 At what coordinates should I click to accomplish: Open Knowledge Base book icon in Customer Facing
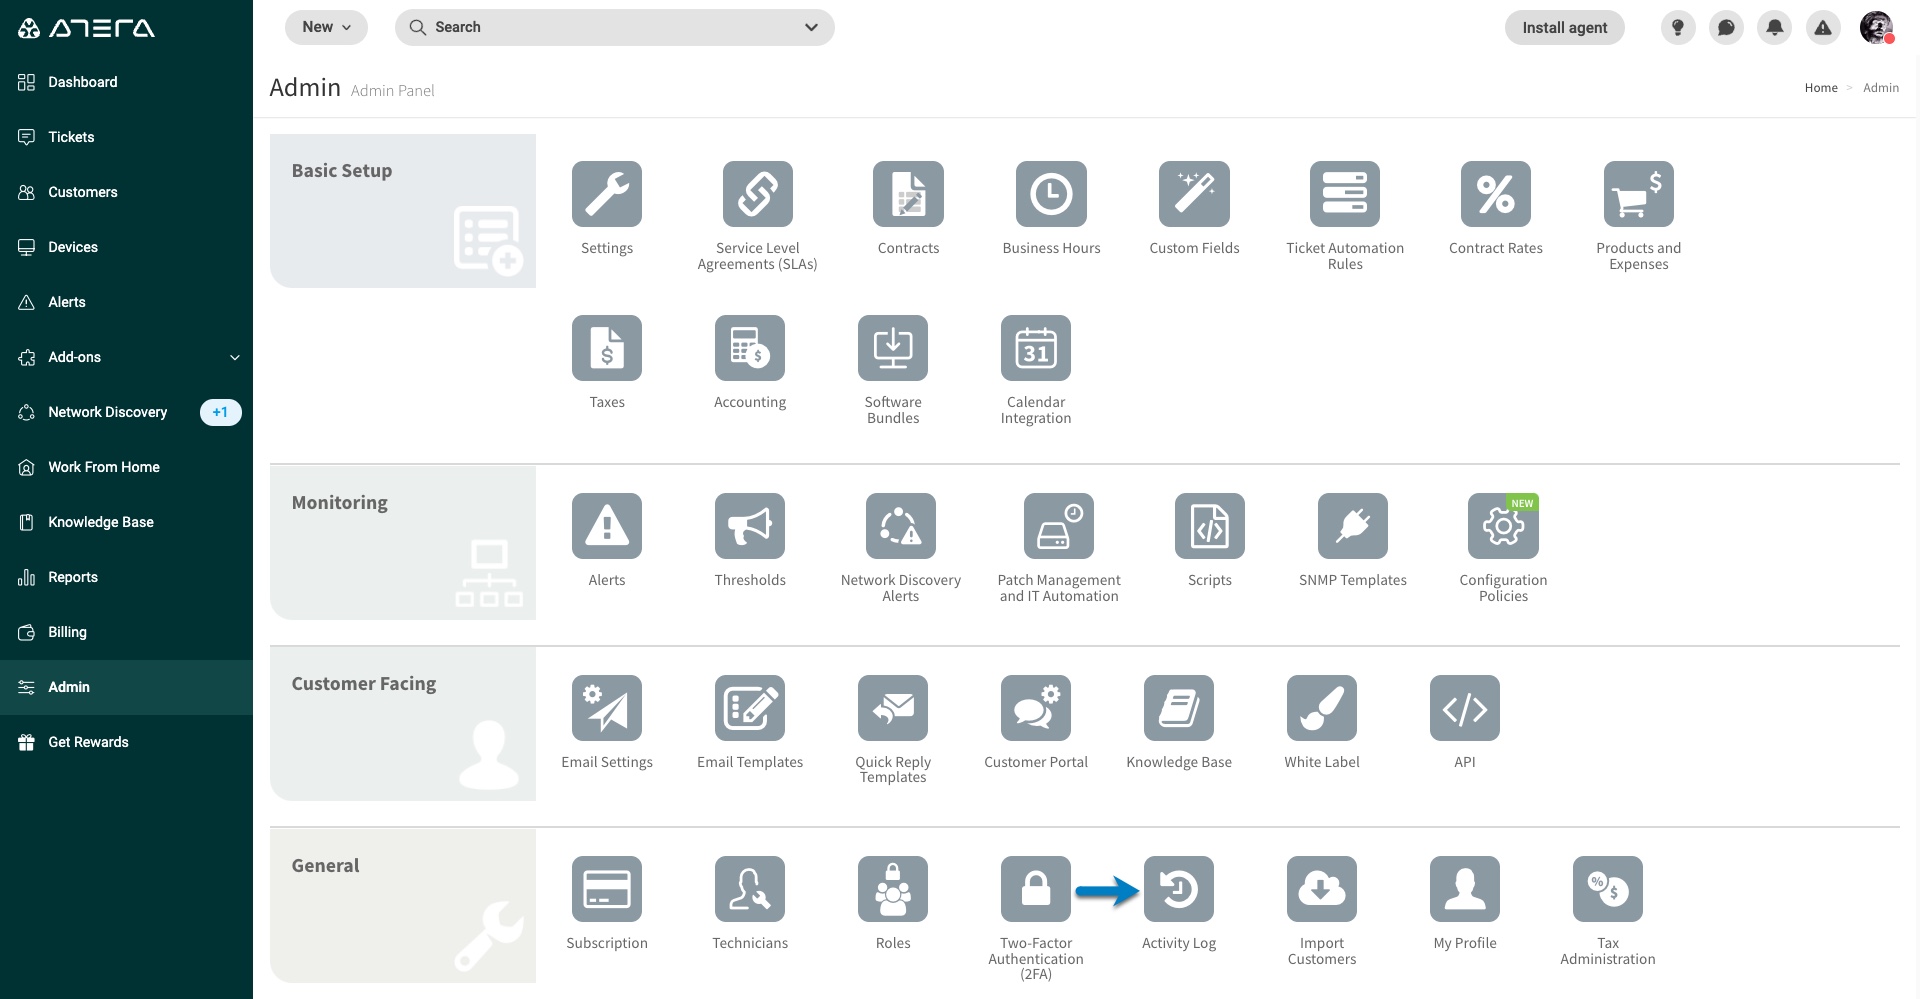click(x=1179, y=708)
